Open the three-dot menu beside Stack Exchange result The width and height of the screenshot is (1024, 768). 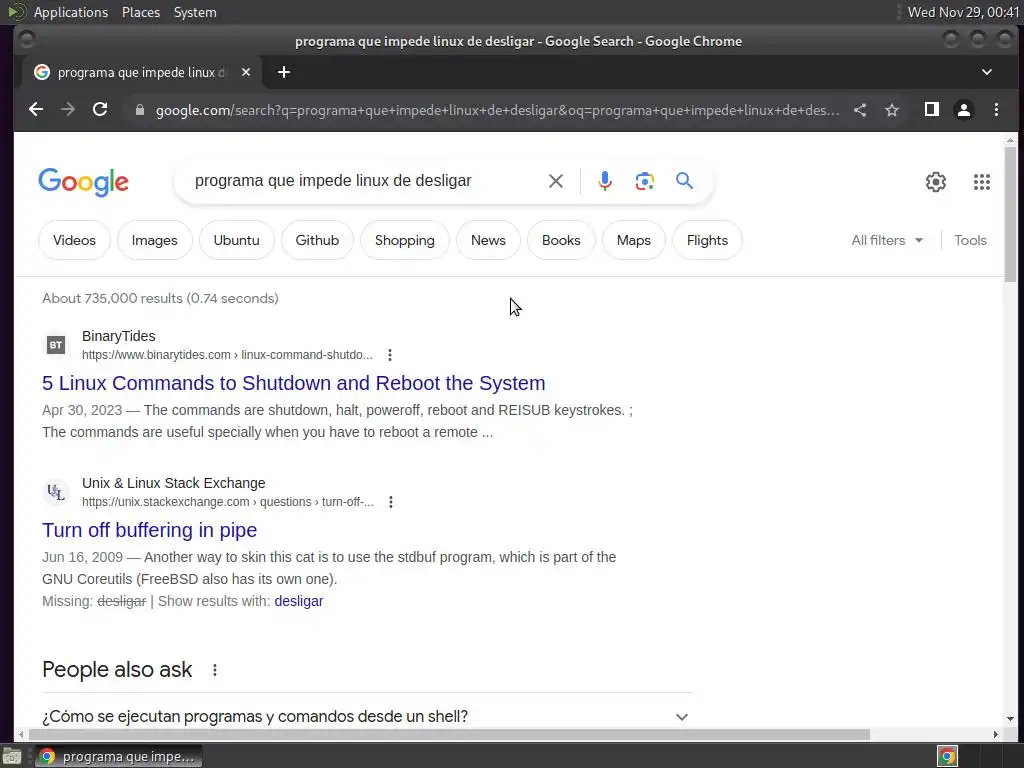point(391,502)
